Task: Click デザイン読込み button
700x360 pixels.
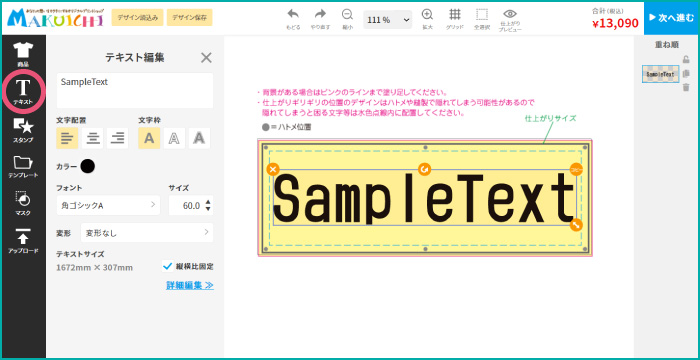Action: 138,17
